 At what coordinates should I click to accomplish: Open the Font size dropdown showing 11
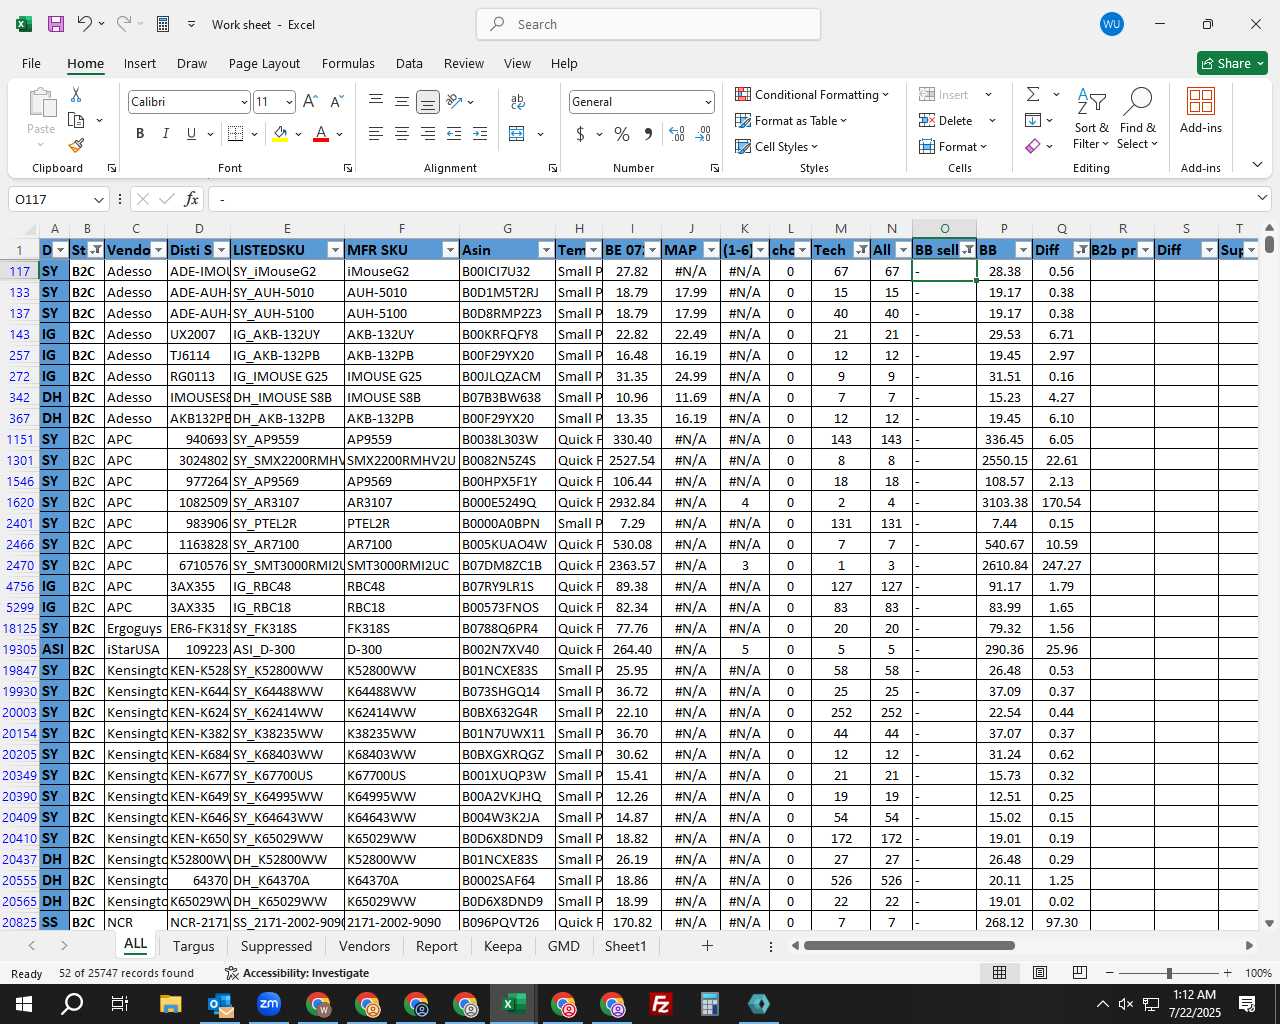point(289,102)
